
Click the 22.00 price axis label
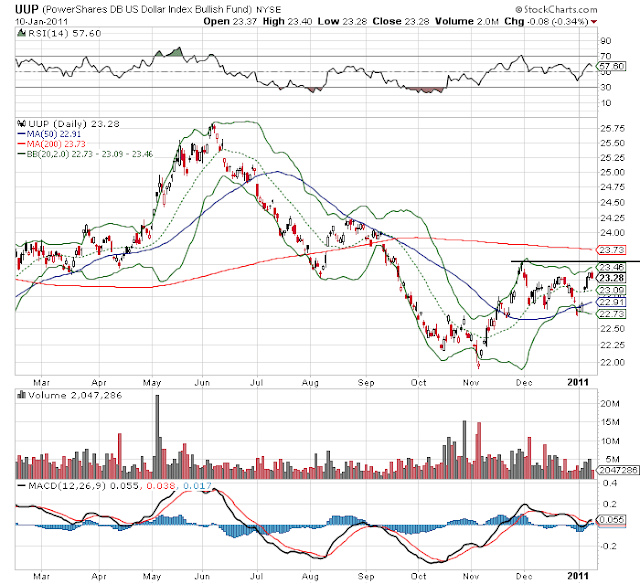point(613,362)
